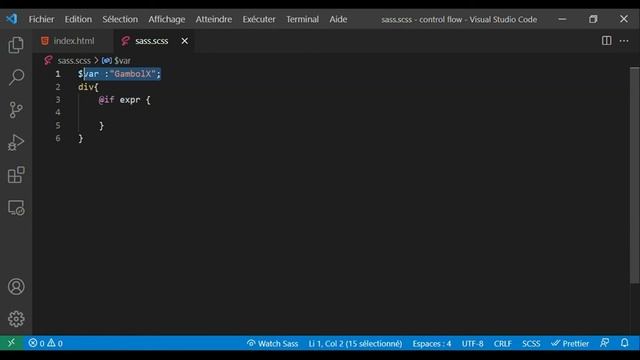
Task: Click Watch Sass in status bar
Action: pos(272,343)
